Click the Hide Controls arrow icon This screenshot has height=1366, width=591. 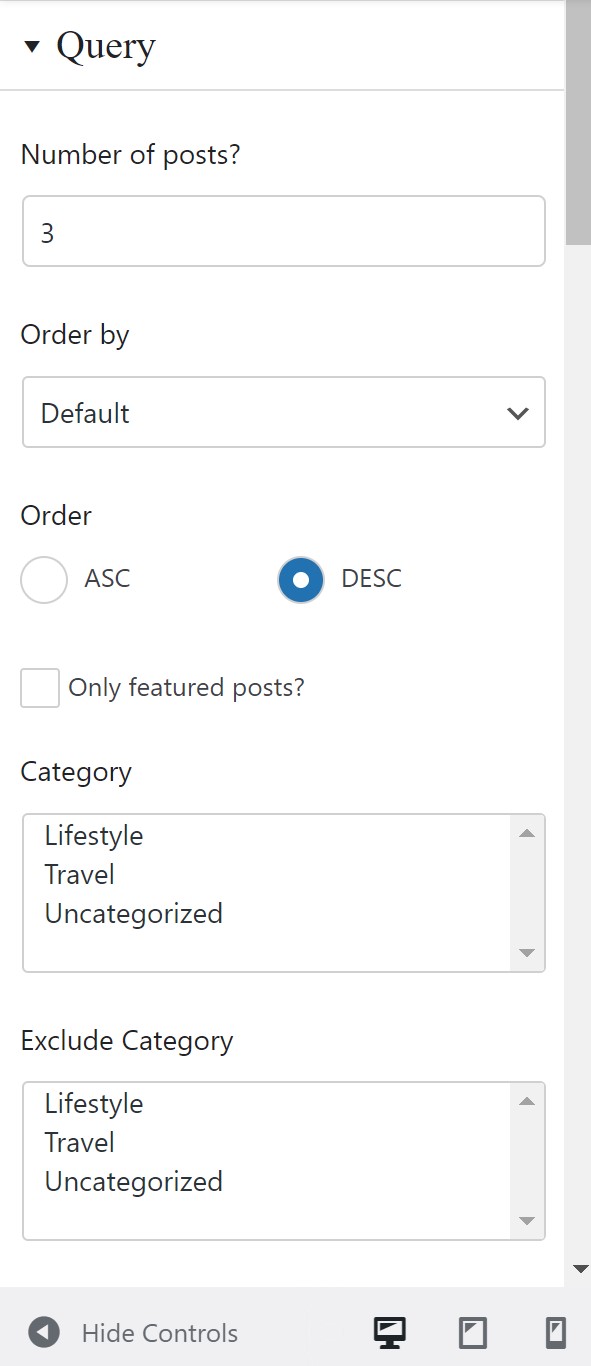tap(44, 1332)
